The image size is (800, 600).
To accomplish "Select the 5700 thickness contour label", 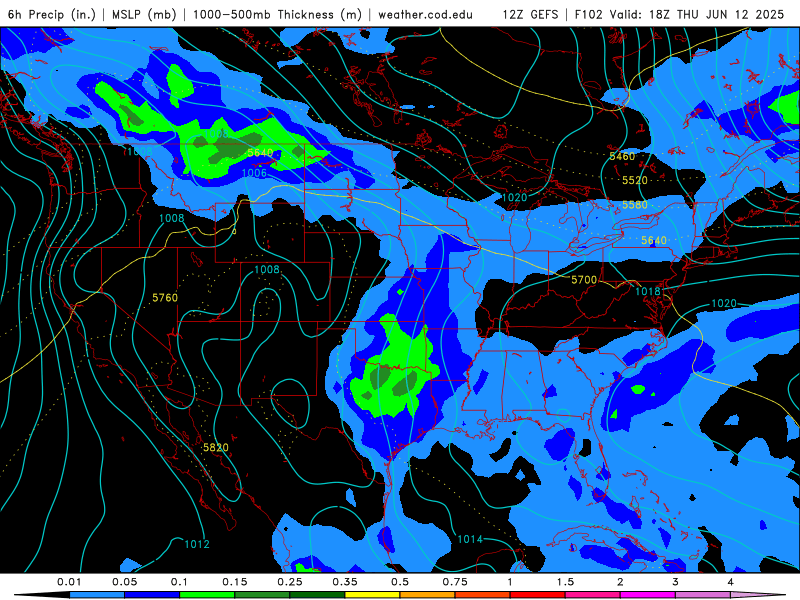I will 584,280.
